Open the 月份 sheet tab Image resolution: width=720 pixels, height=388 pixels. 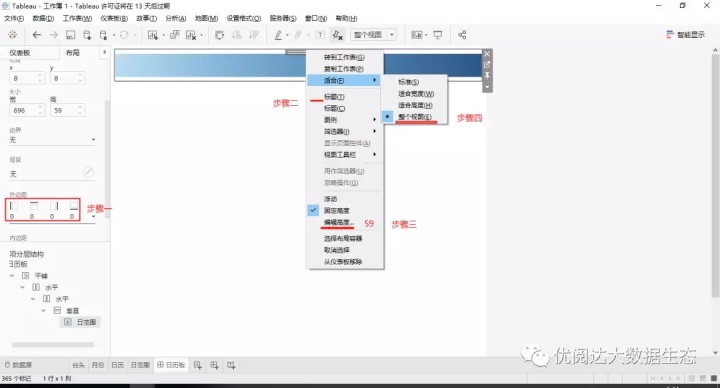point(97,365)
